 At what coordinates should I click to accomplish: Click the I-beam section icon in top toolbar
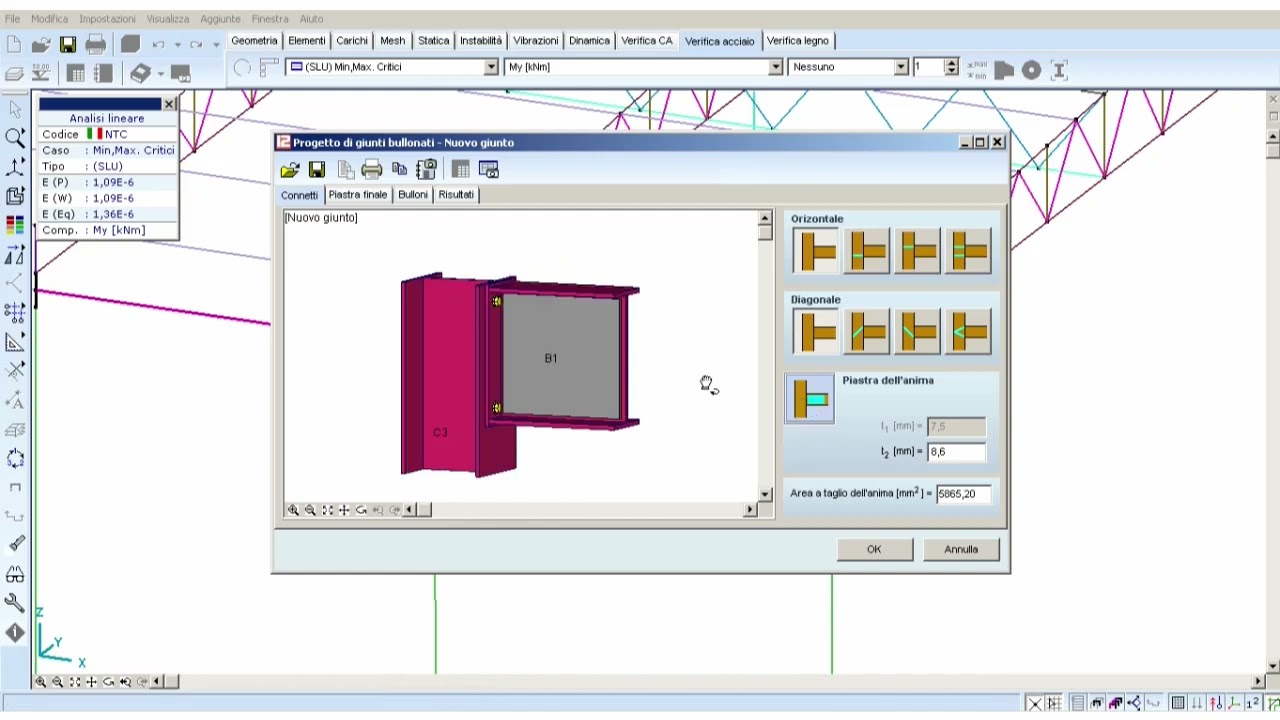(1059, 69)
